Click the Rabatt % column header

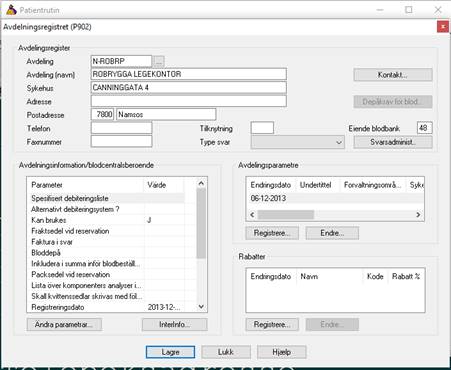[x=406, y=276]
